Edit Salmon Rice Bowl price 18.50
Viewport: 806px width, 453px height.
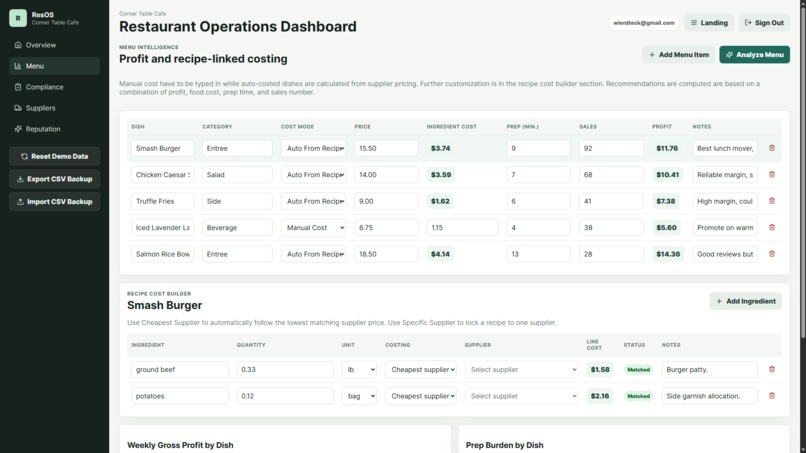(x=386, y=254)
